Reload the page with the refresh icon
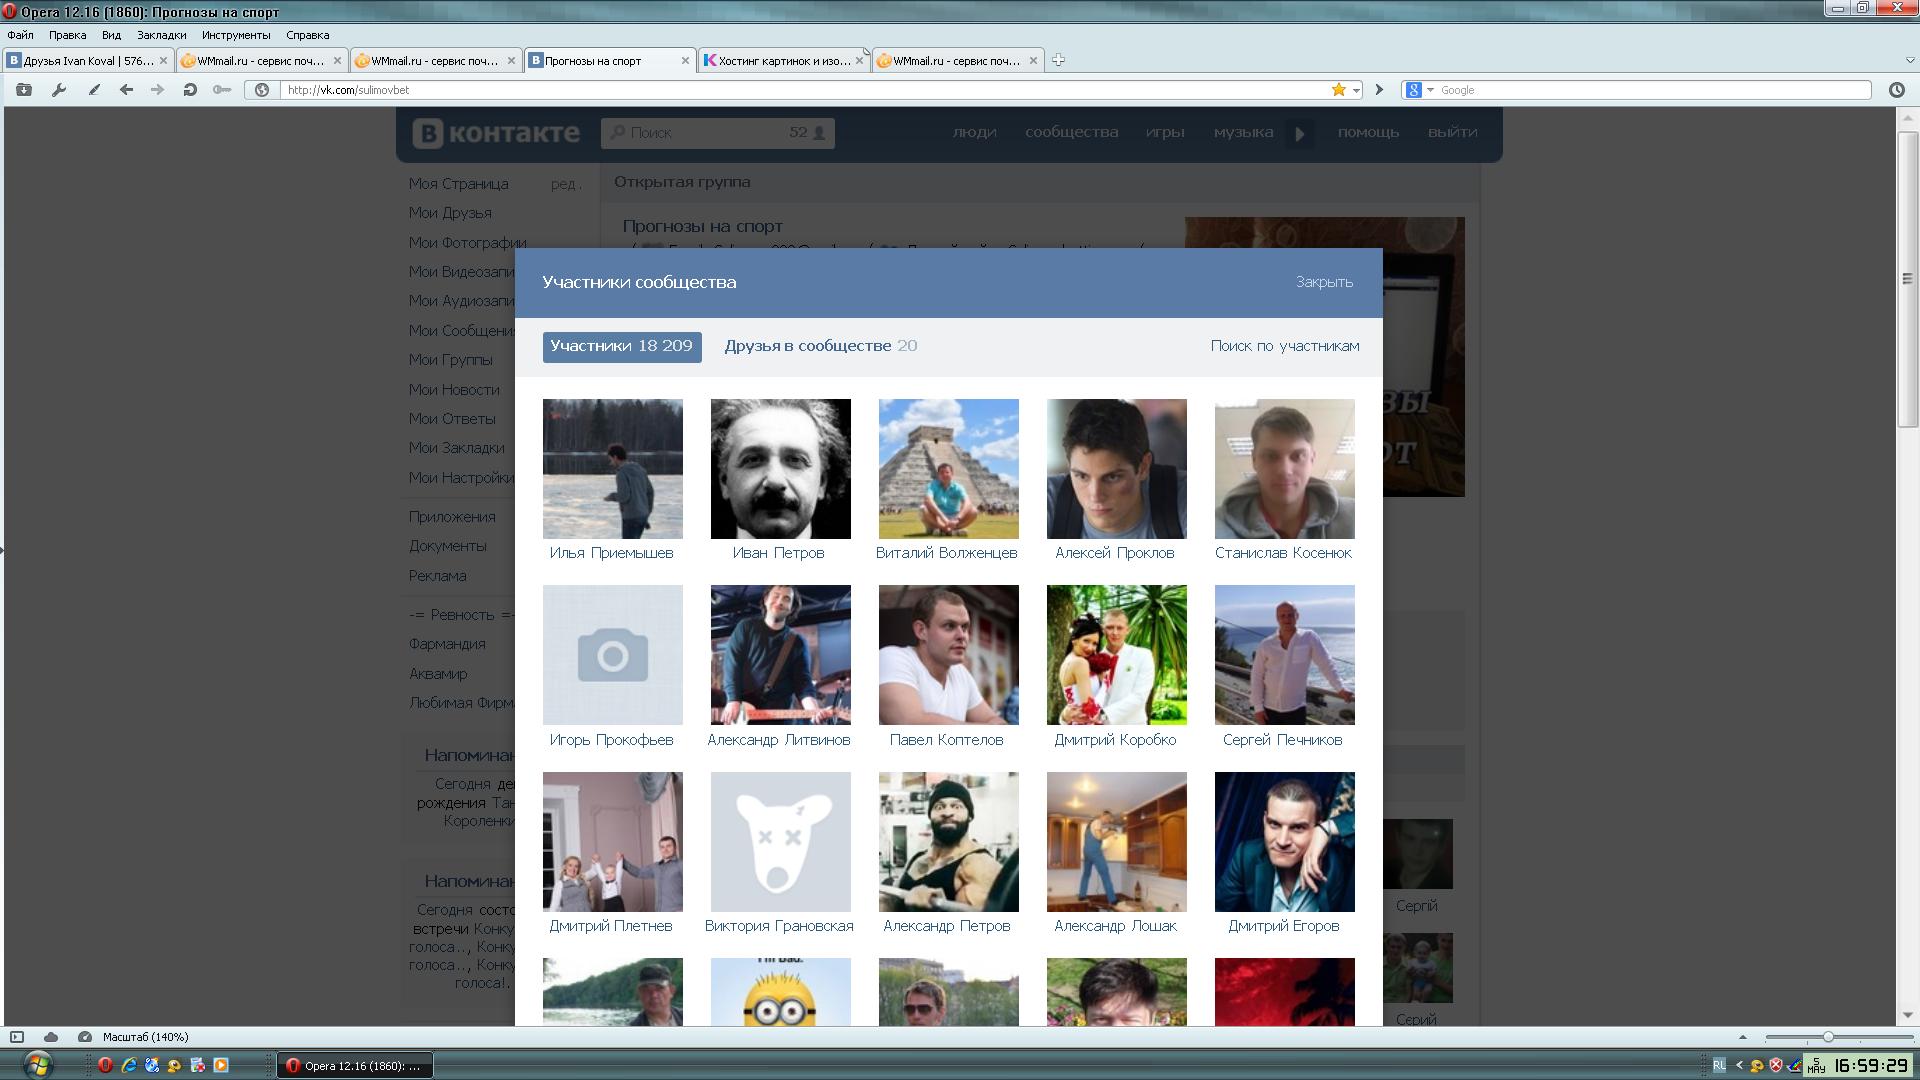This screenshot has height=1080, width=1920. click(190, 90)
